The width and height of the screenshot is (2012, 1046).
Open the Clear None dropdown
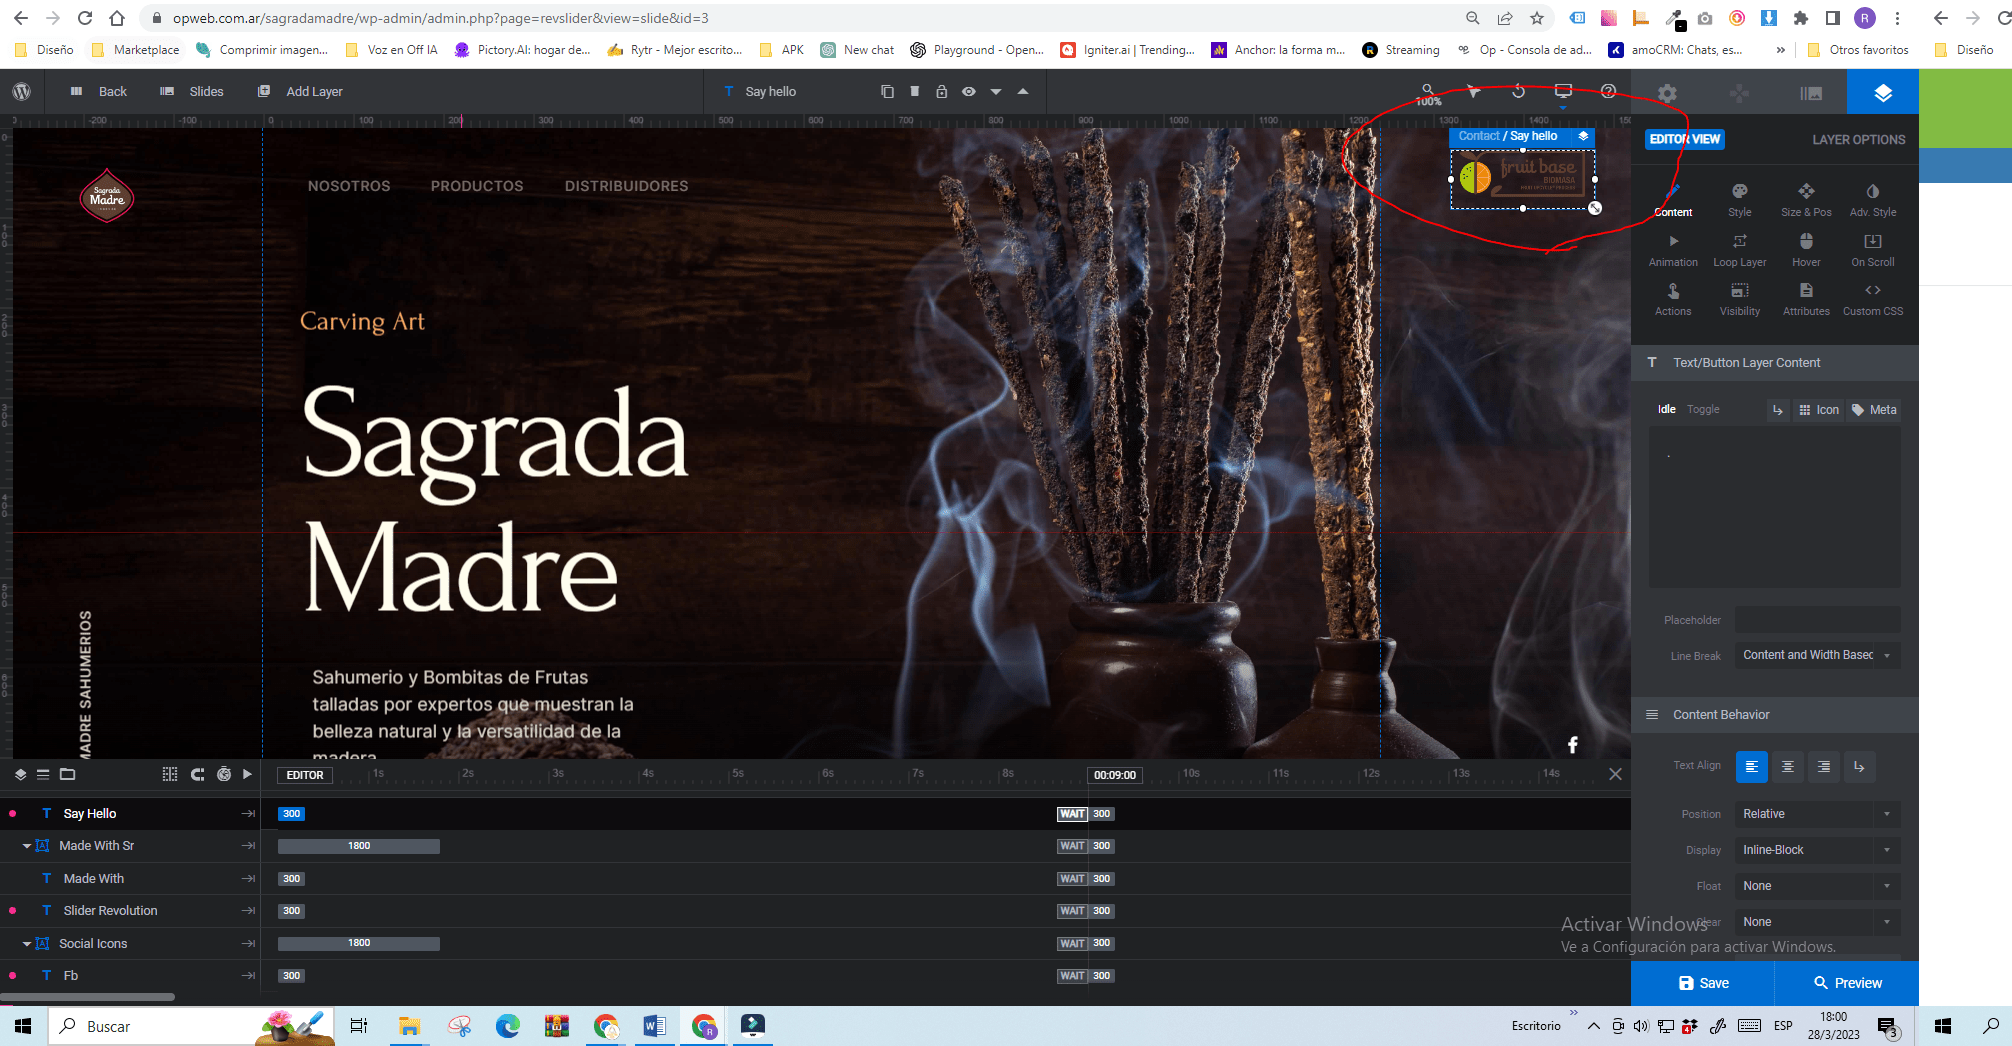pyautogui.click(x=1817, y=922)
